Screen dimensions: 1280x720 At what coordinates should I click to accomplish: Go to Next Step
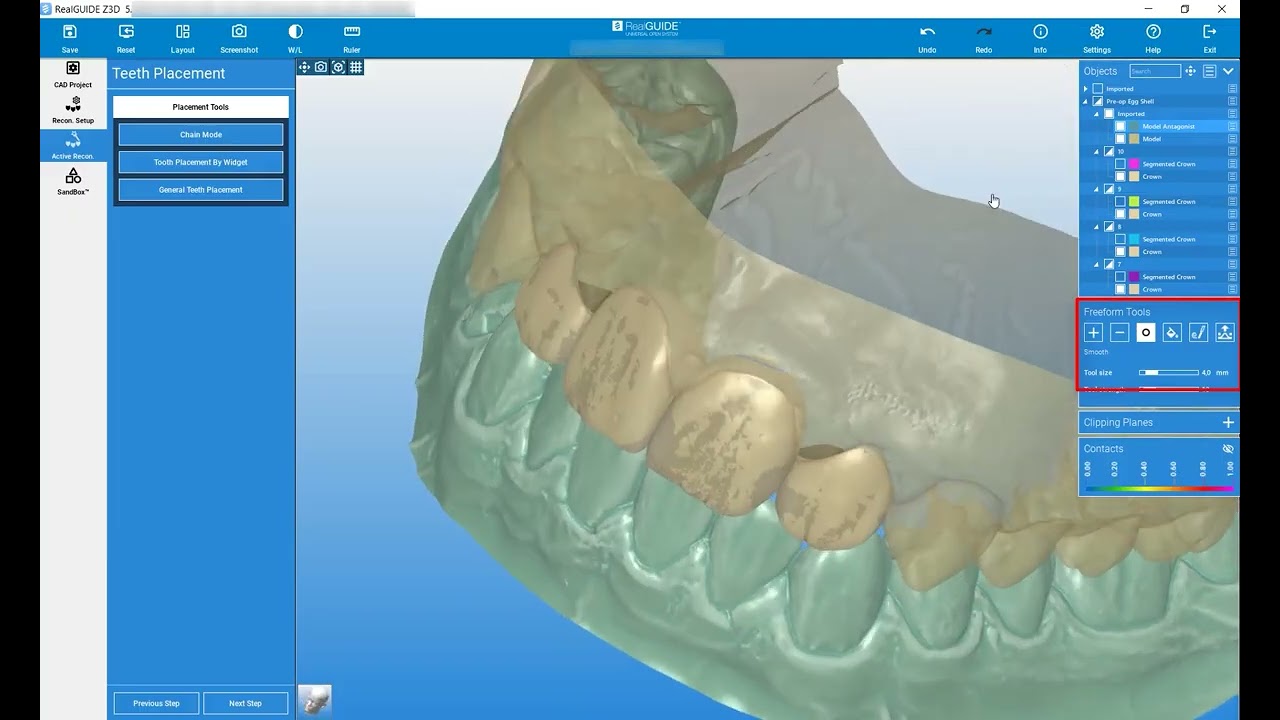[x=245, y=703]
